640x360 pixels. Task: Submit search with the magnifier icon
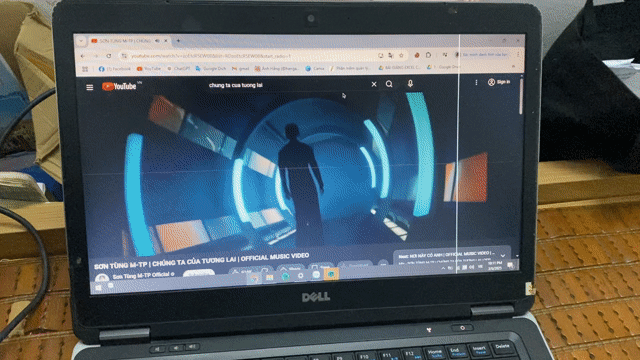389,84
